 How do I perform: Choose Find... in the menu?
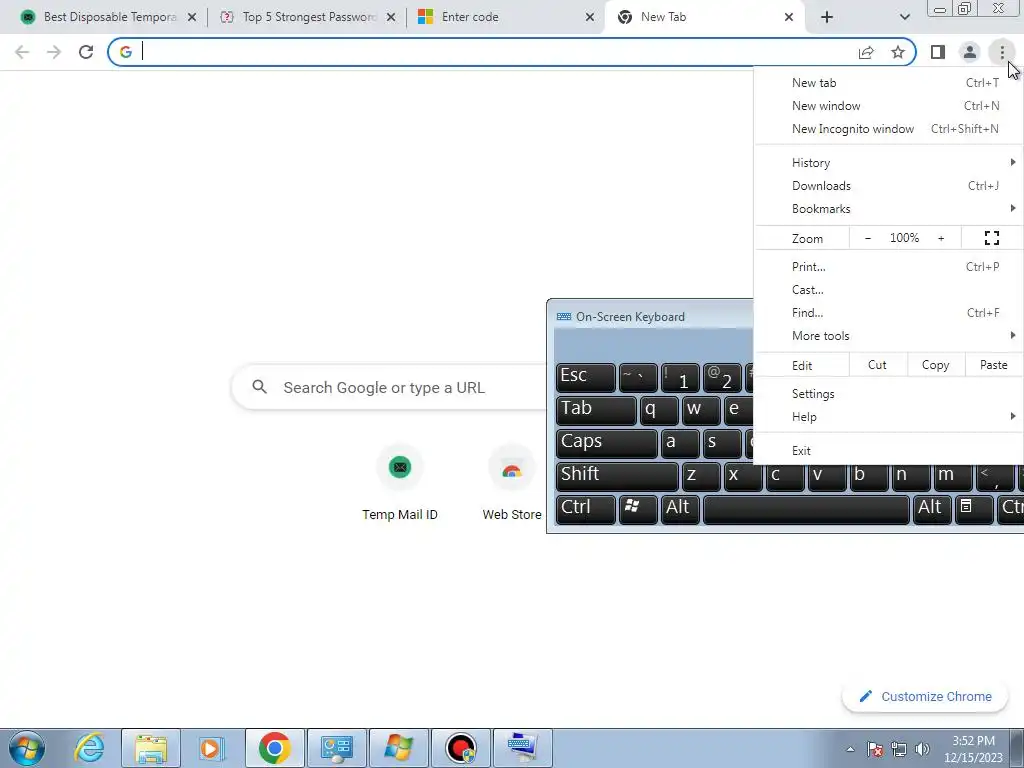[889, 313]
